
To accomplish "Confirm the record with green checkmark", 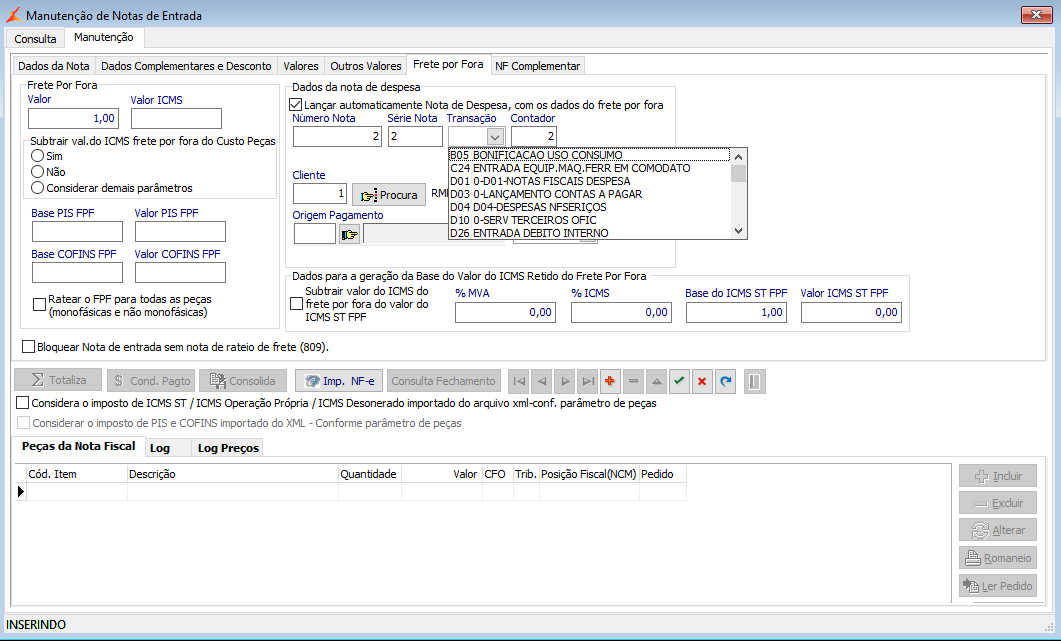I will [x=679, y=381].
